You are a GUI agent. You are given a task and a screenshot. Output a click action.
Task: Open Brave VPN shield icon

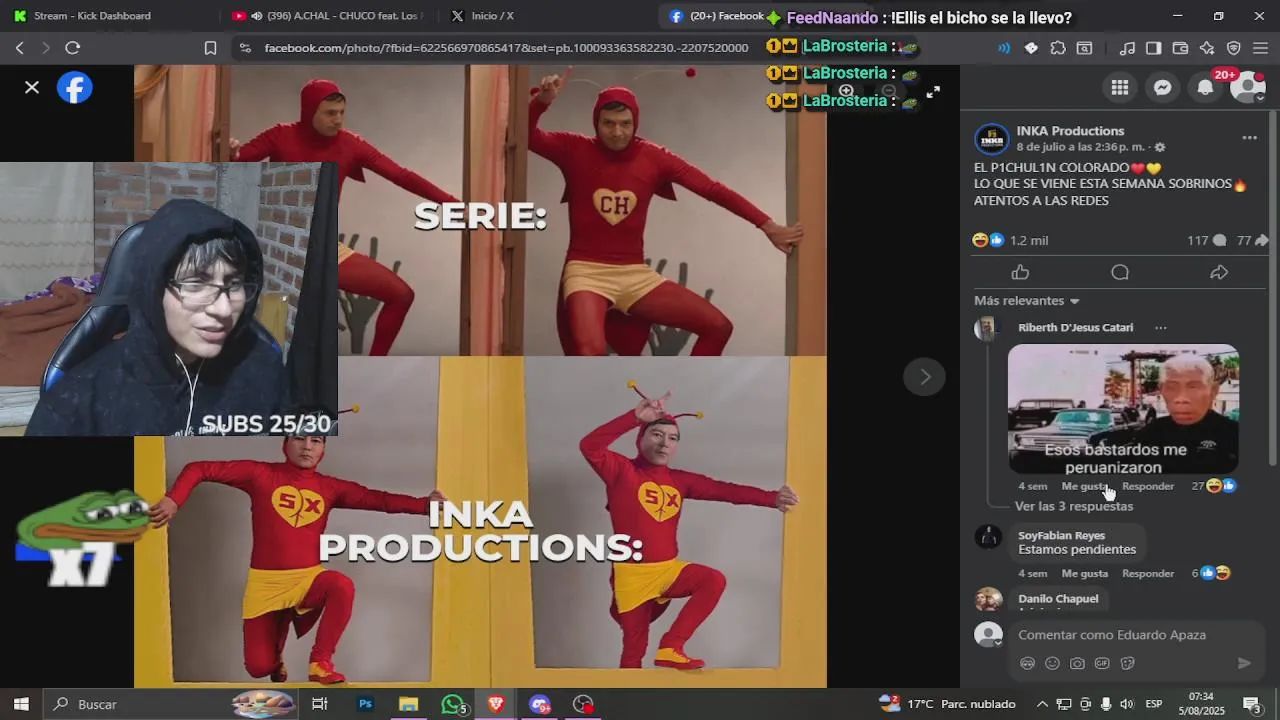pos(1234,48)
